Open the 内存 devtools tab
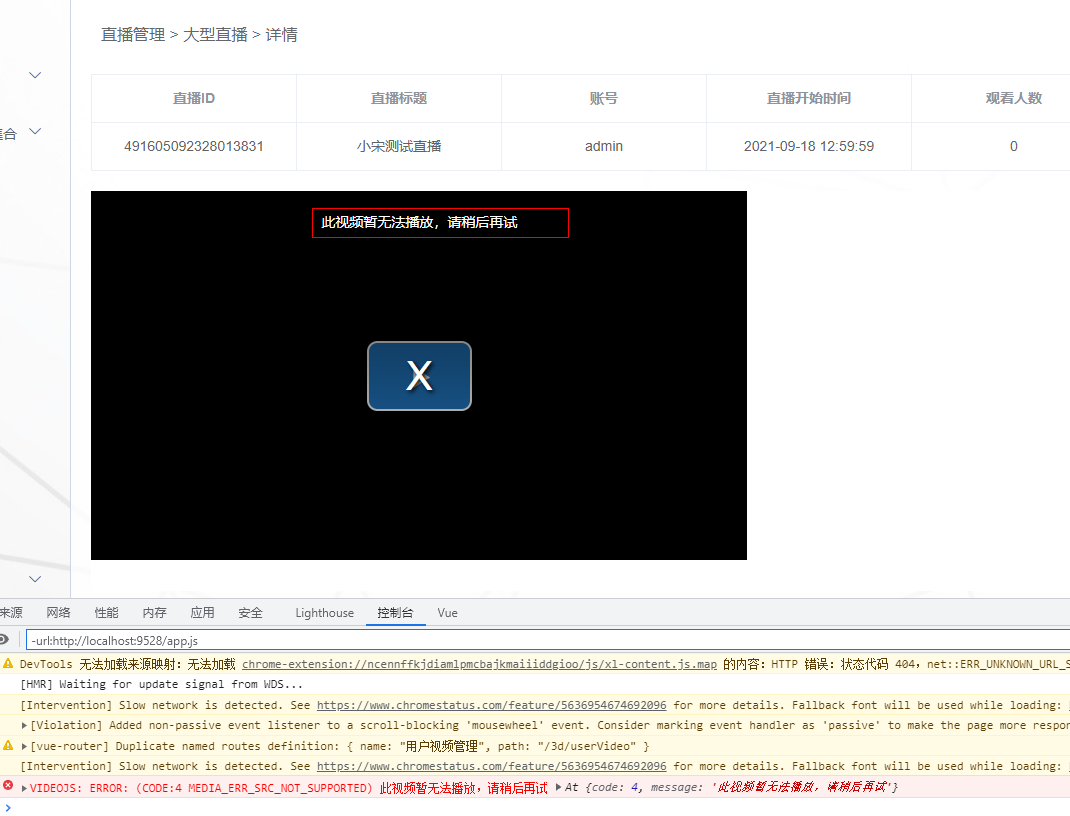The image size is (1070, 816). [x=154, y=613]
